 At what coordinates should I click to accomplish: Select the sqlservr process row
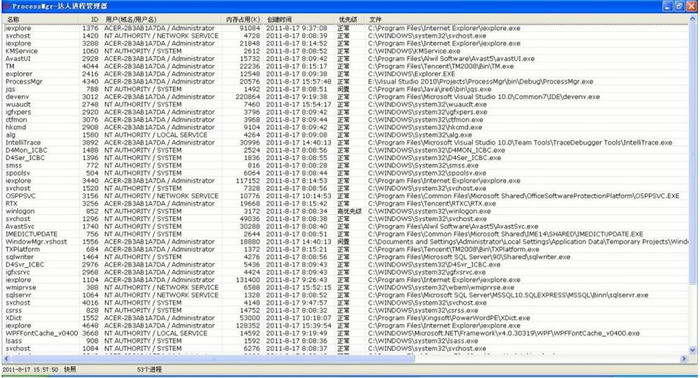(346, 295)
